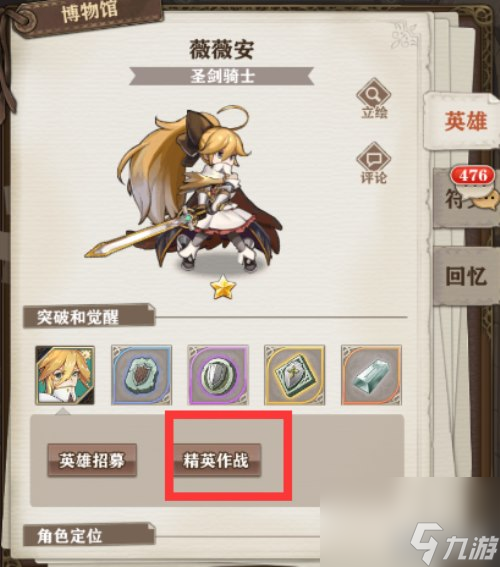This screenshot has width=500, height=567.
Task: Click the 英雄招募 button
Action: click(x=92, y=460)
